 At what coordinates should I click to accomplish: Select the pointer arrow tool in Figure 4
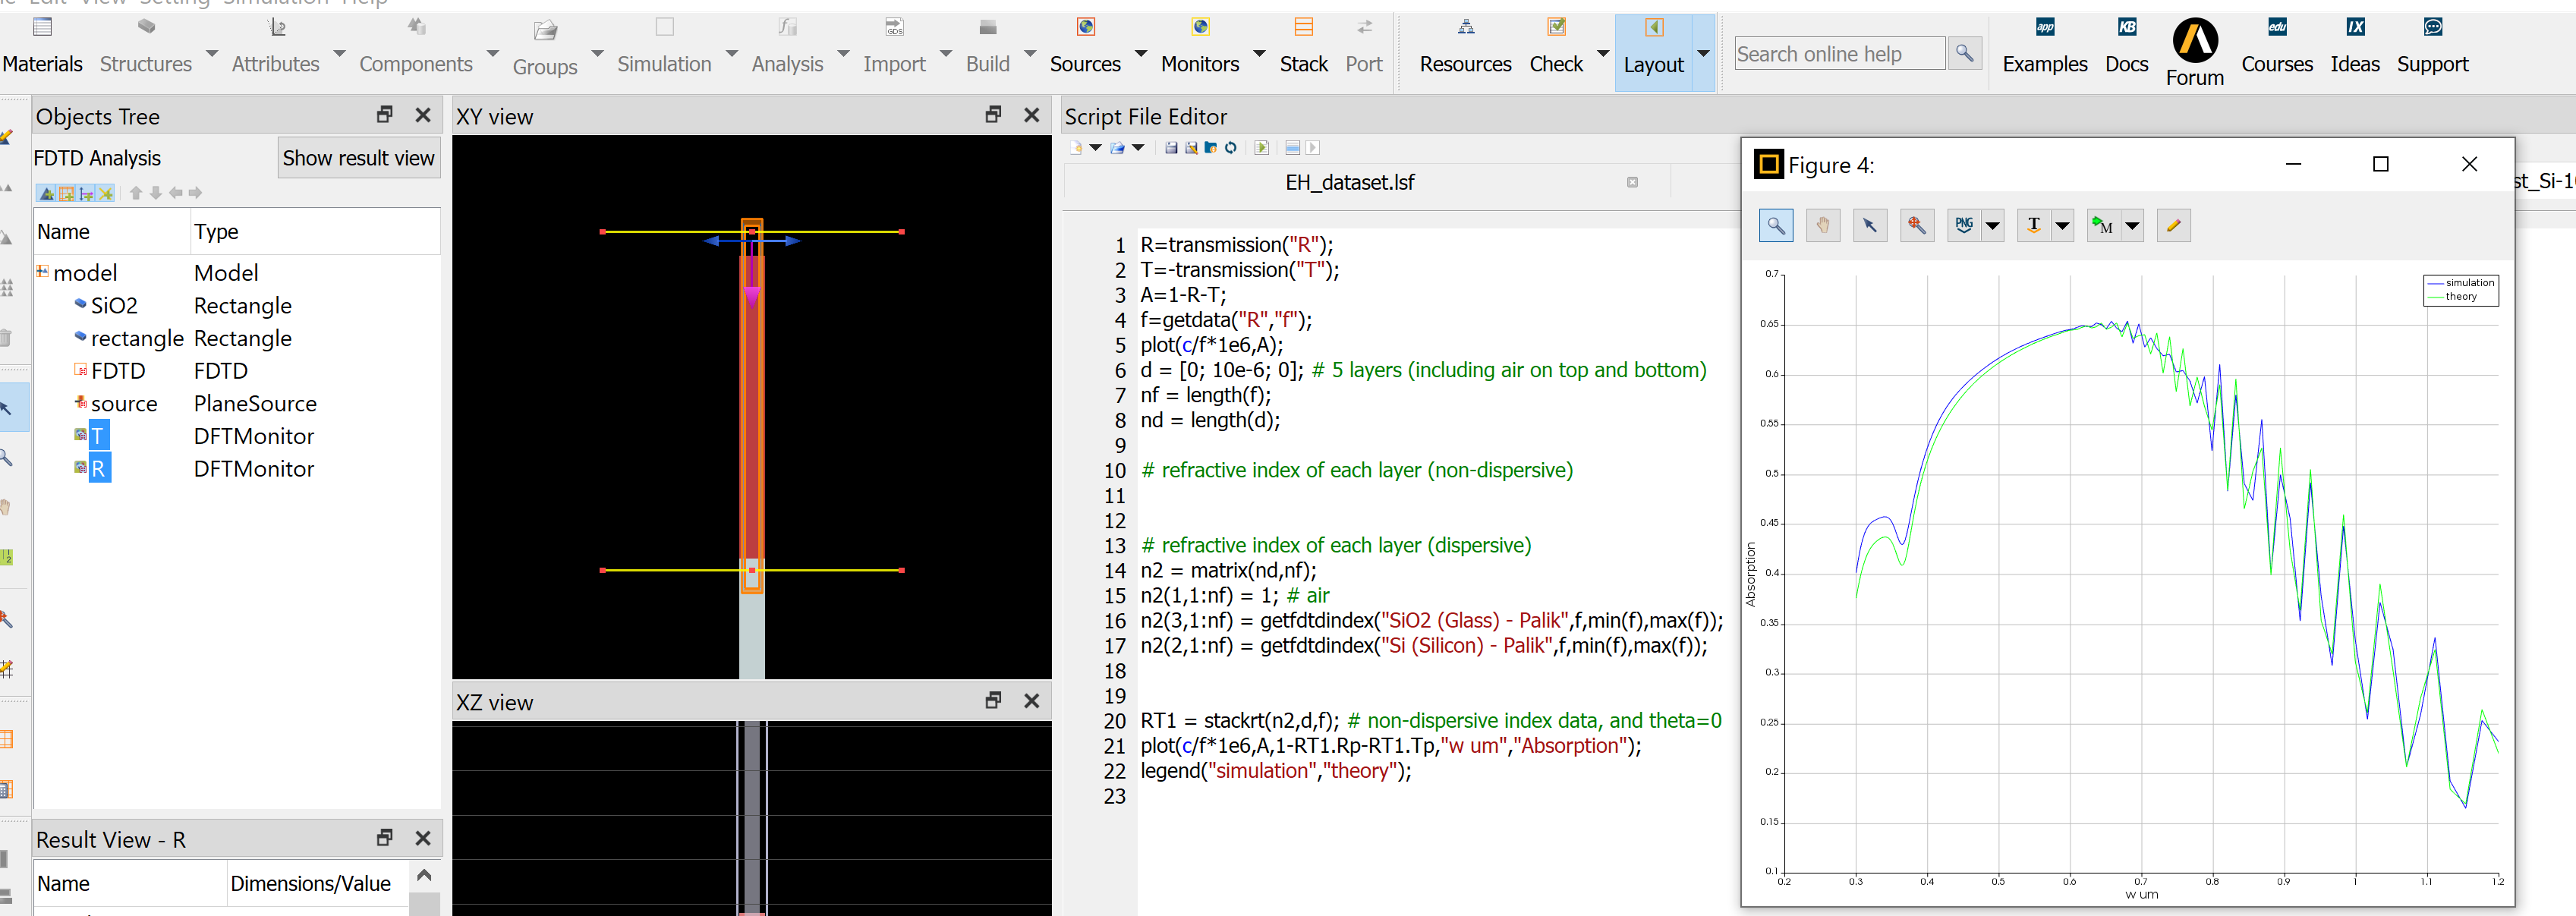1869,226
